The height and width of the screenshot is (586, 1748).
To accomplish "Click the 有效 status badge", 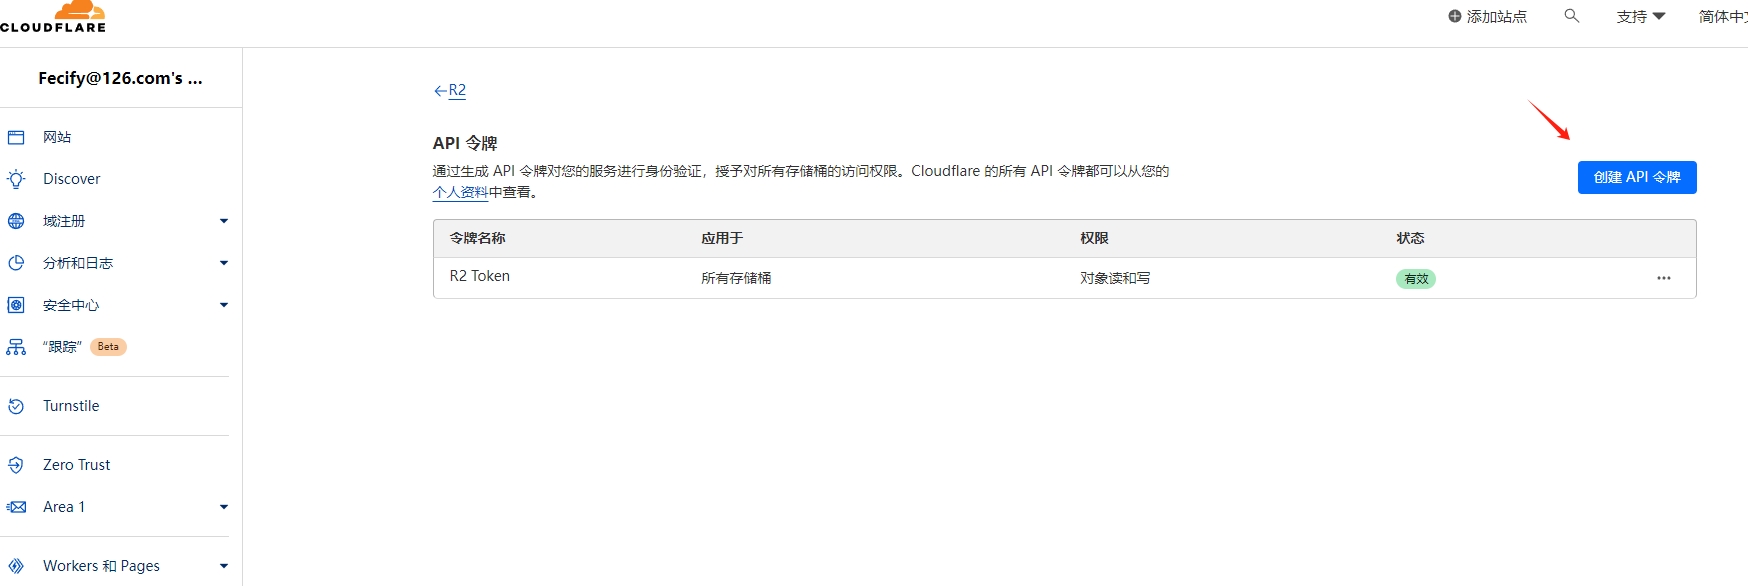I will [1416, 279].
